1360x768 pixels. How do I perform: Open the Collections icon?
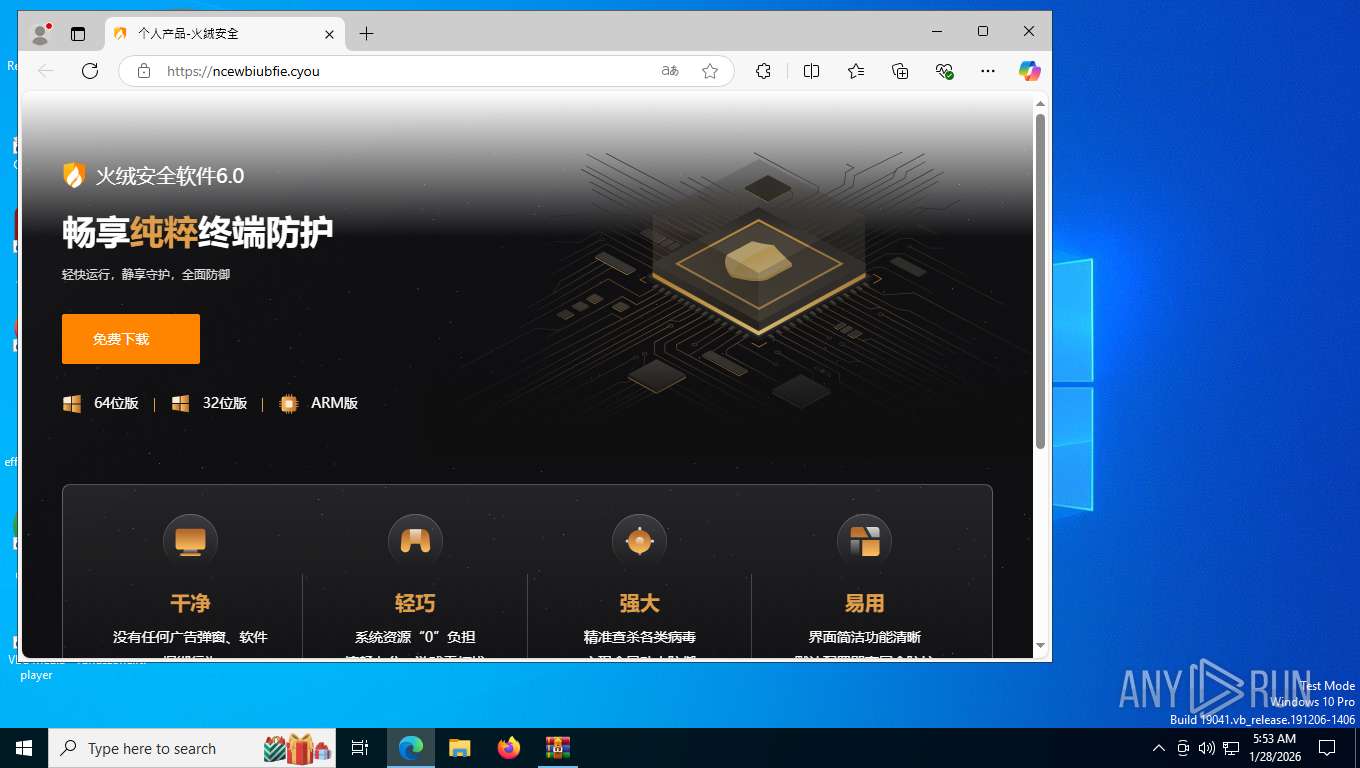(900, 71)
